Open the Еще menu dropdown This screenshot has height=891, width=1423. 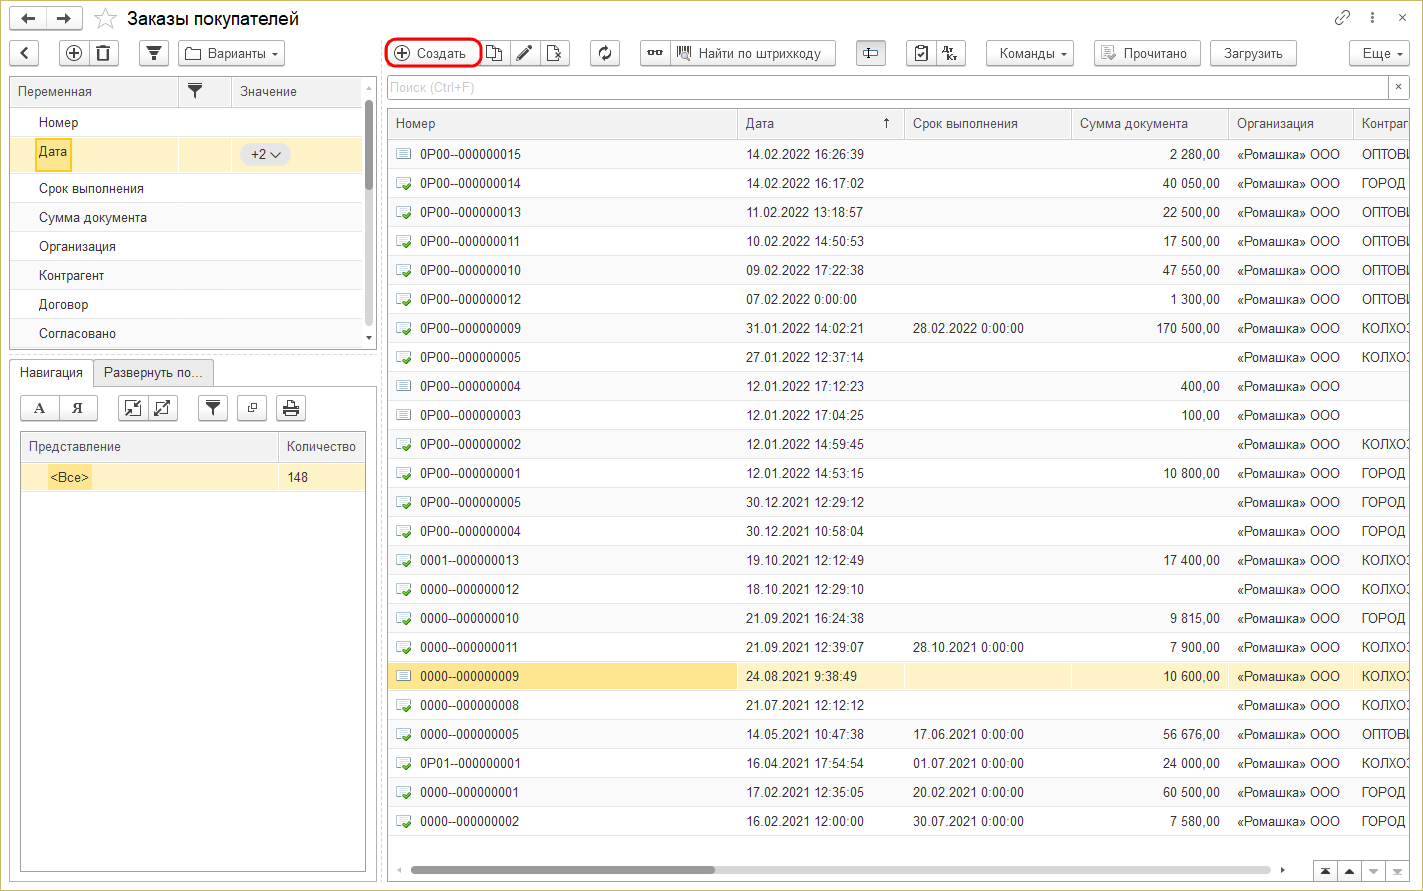click(x=1378, y=53)
